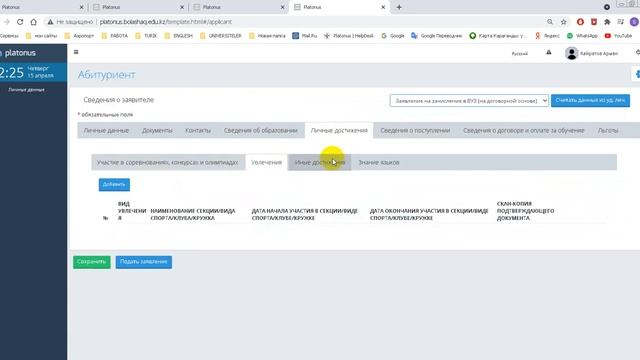The image size is (640, 360).
Task: Click the not-secure warning icon
Action: pos(50,22)
